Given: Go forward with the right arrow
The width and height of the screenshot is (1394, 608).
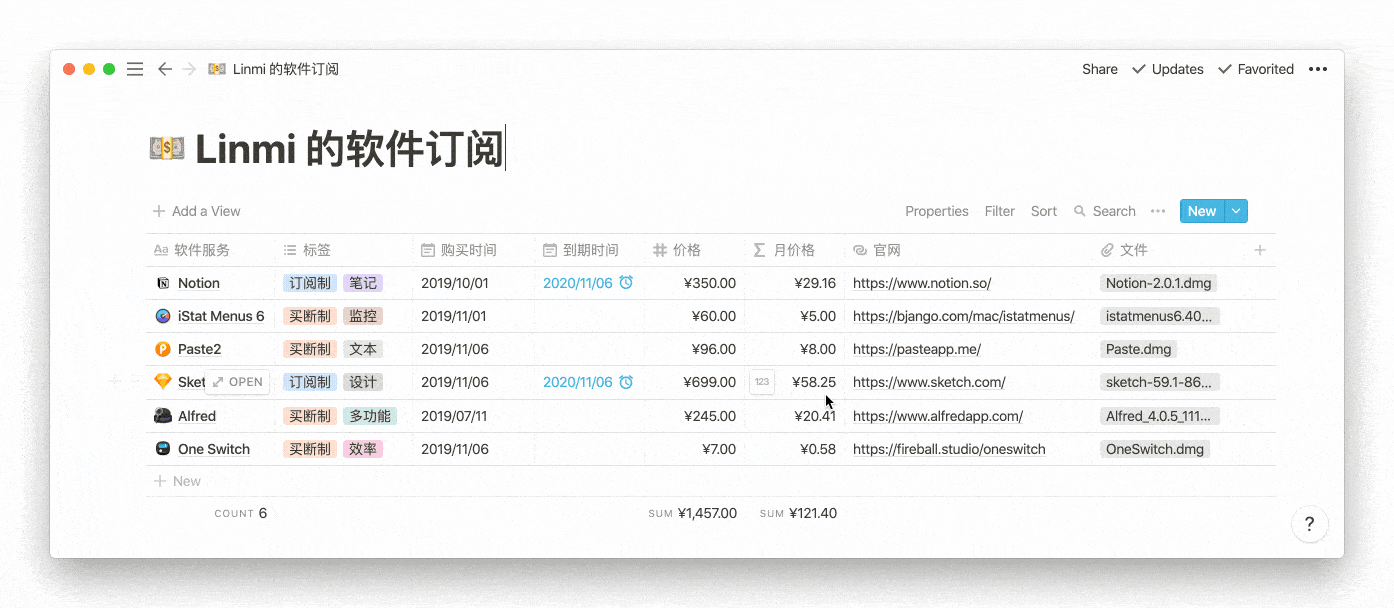Looking at the screenshot, I should click(x=189, y=69).
